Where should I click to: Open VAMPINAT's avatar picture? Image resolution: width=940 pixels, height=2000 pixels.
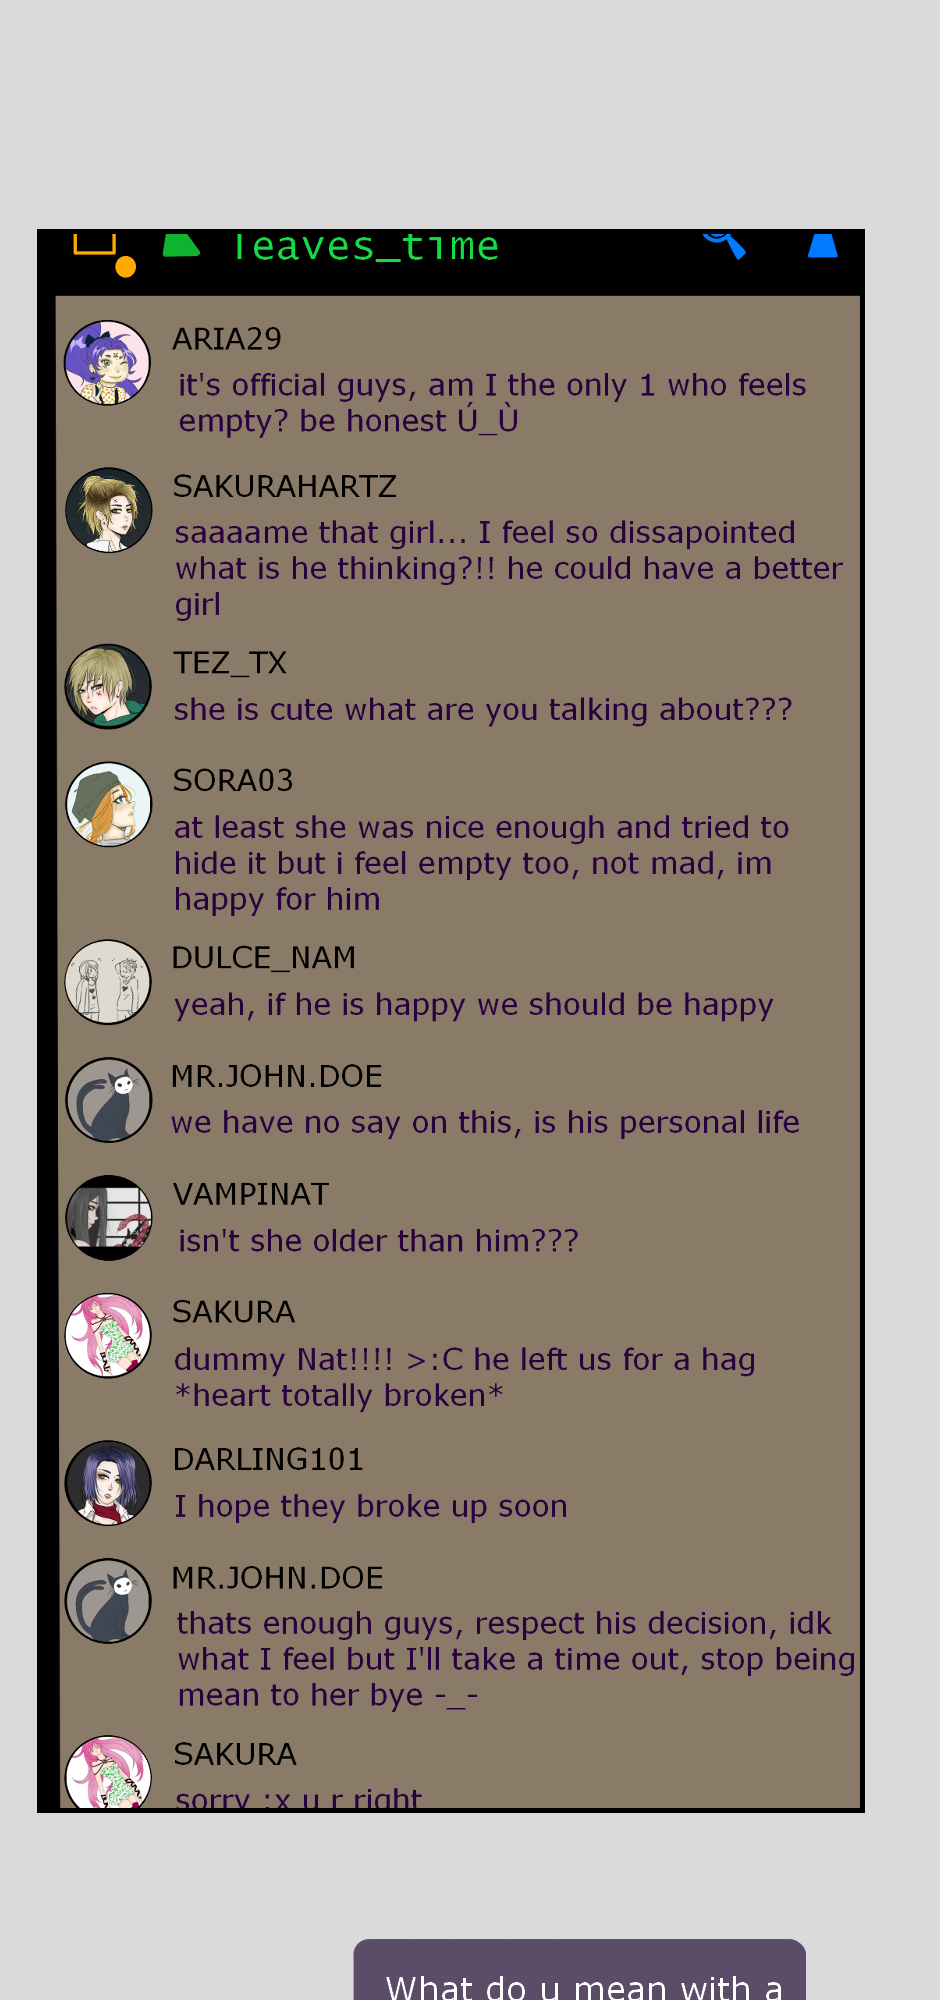(108, 1217)
